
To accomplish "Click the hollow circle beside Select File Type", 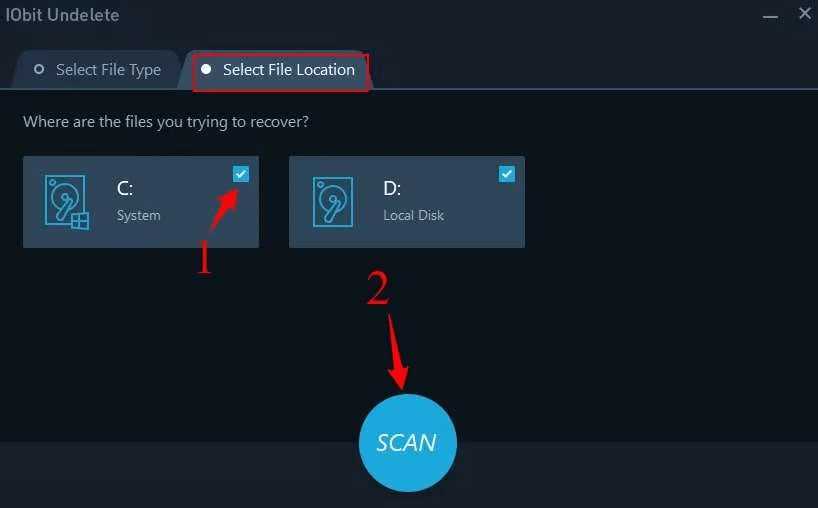I will point(39,69).
